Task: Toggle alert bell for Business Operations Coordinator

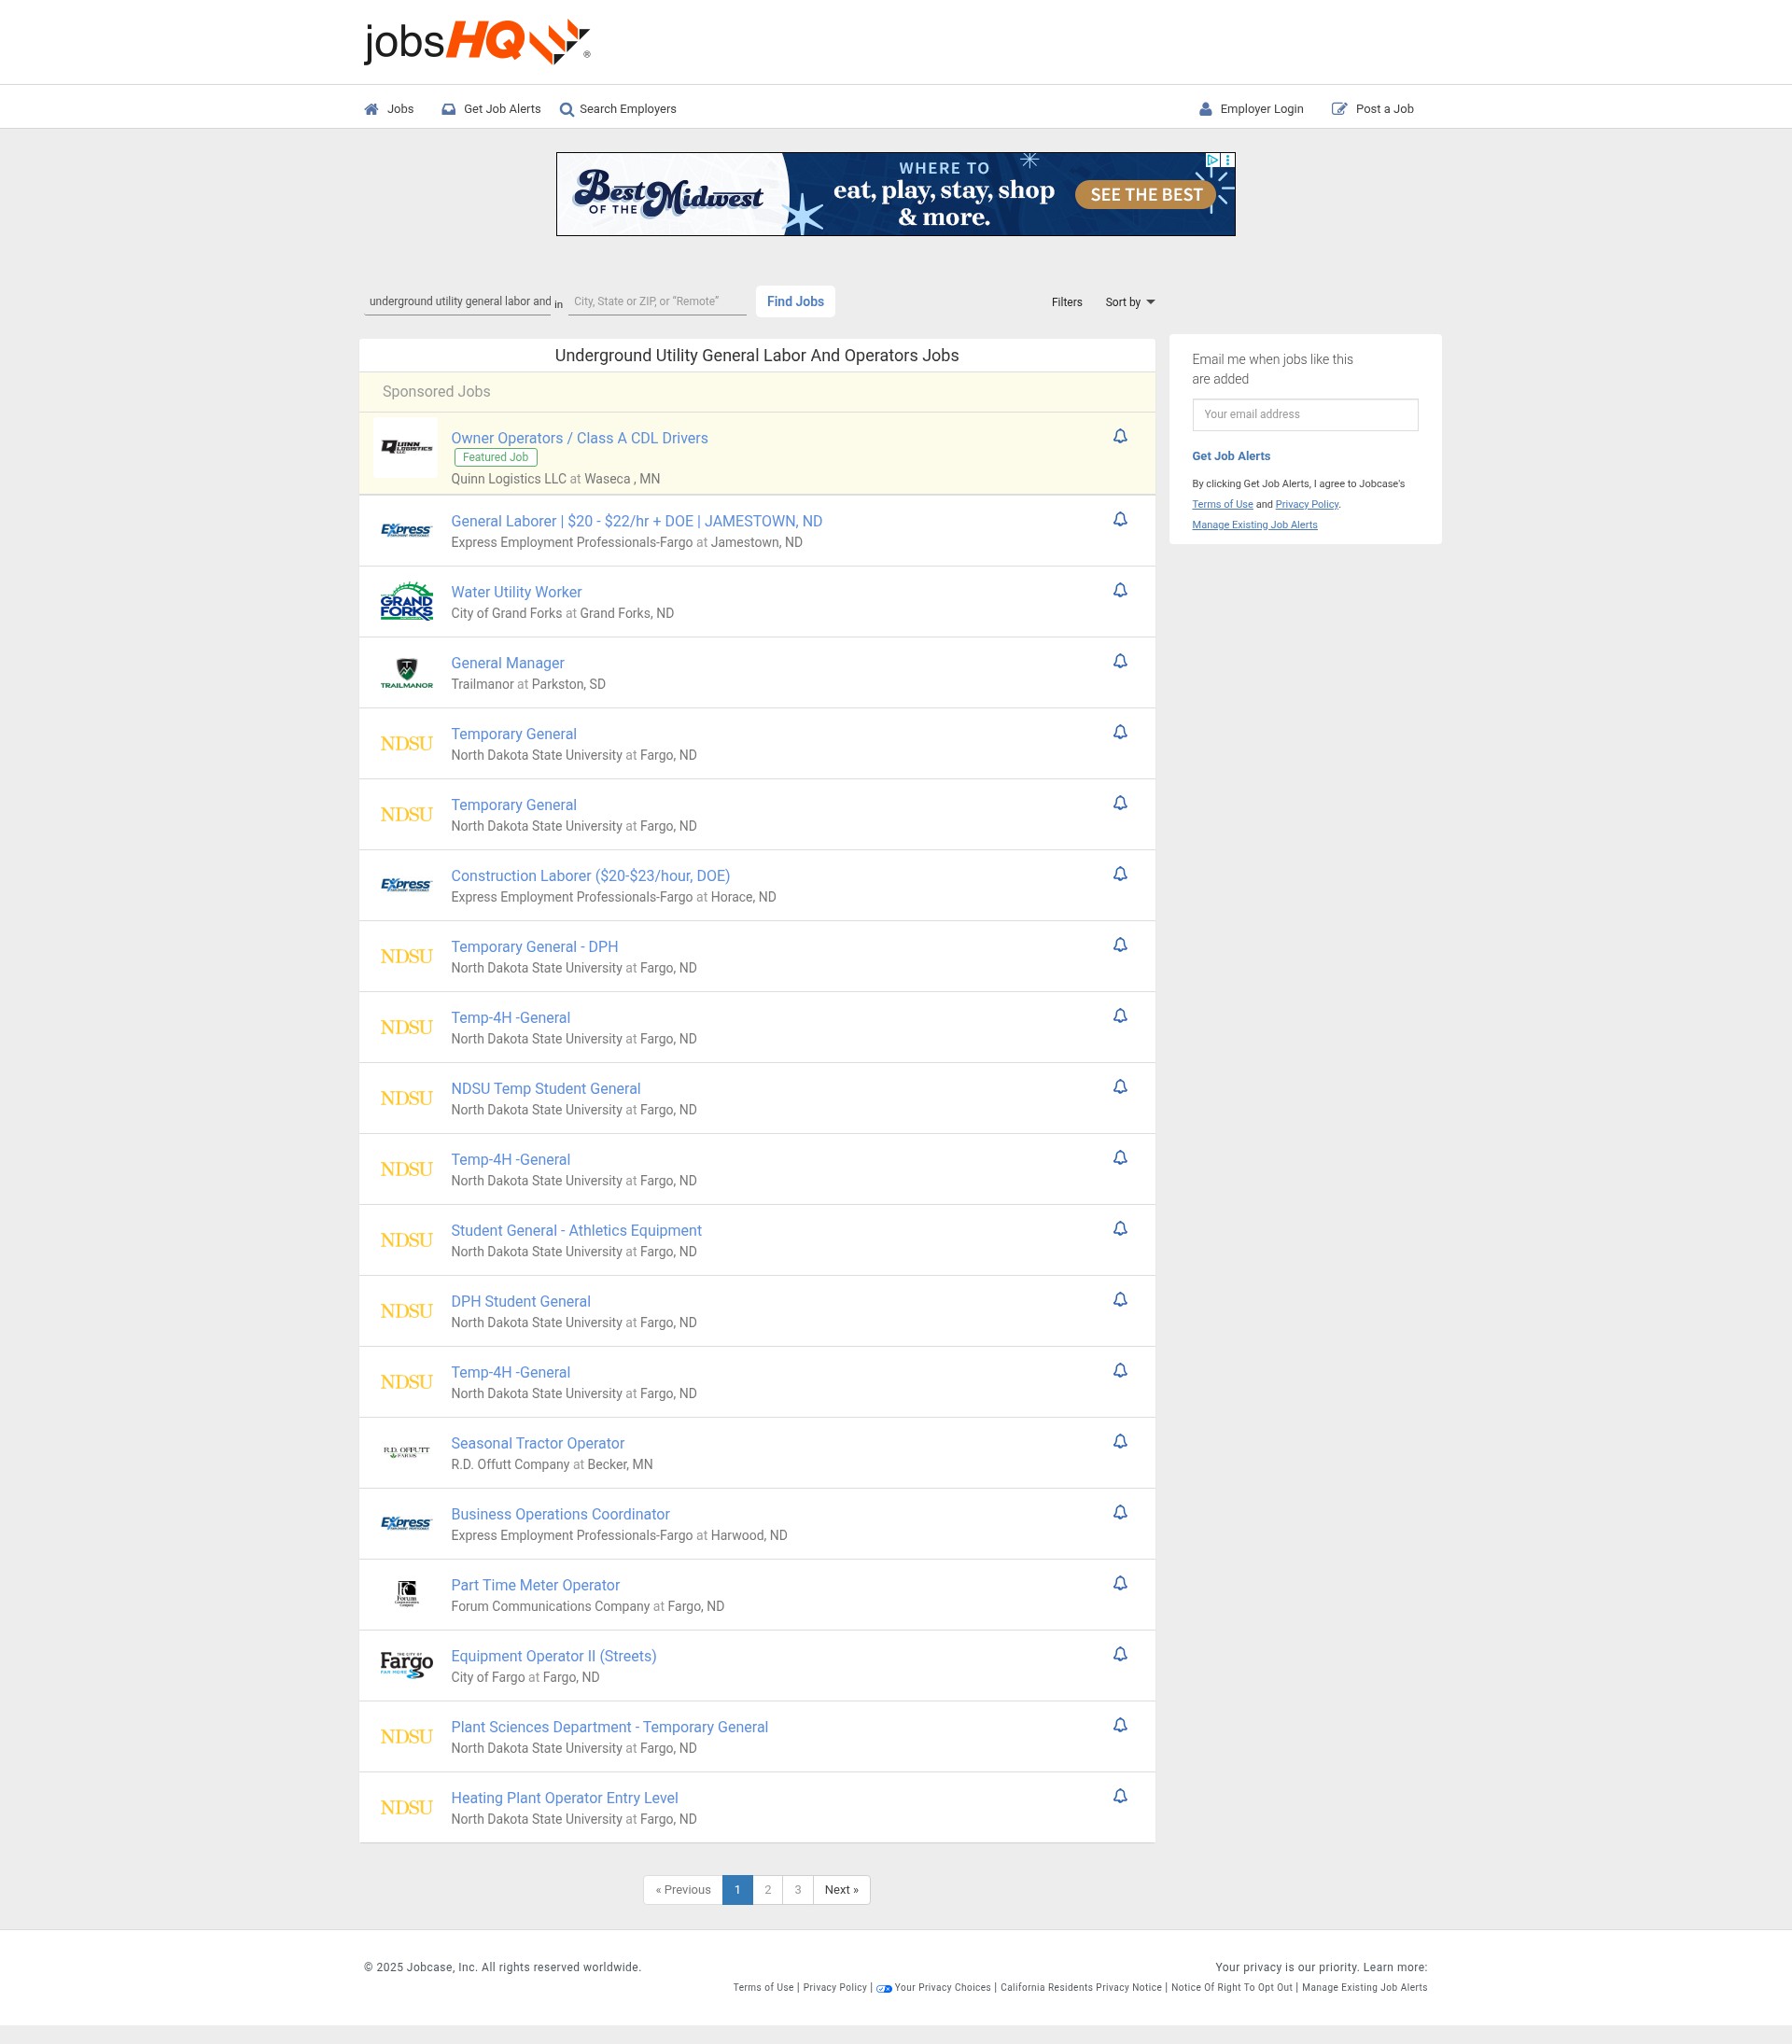Action: point(1120,1513)
